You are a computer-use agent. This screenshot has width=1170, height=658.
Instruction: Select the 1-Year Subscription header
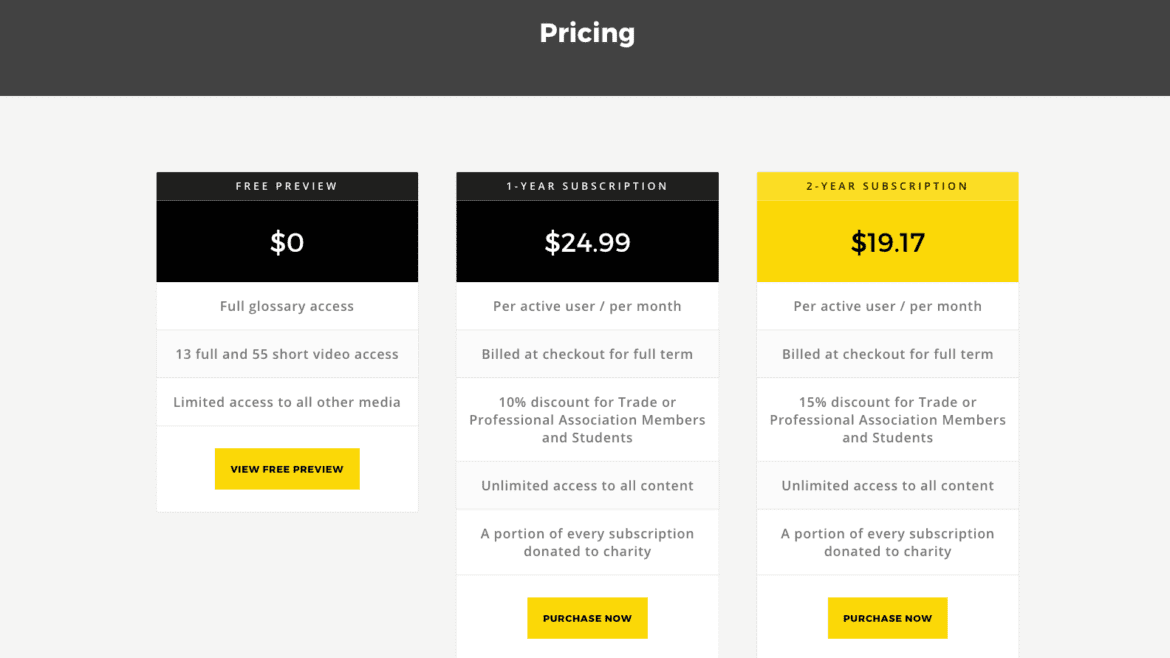(x=587, y=187)
